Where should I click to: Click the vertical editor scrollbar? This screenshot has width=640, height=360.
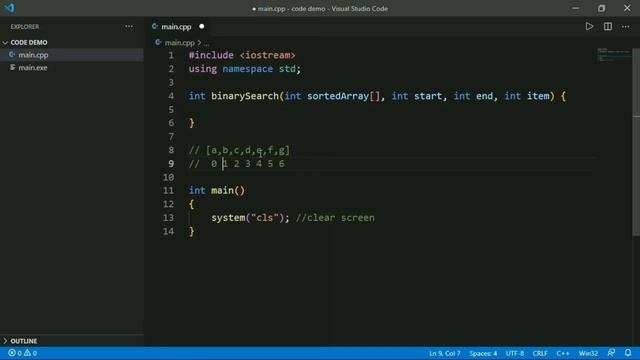(x=636, y=142)
